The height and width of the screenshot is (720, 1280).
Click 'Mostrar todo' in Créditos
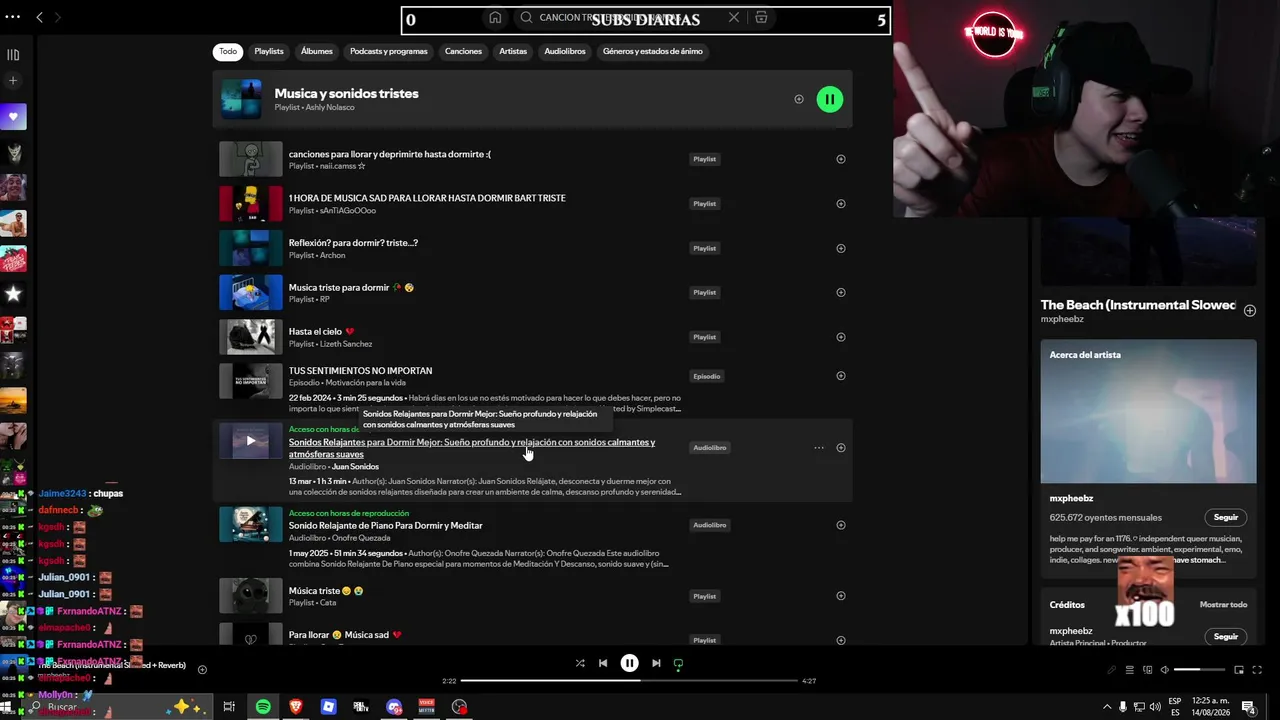tap(1223, 605)
